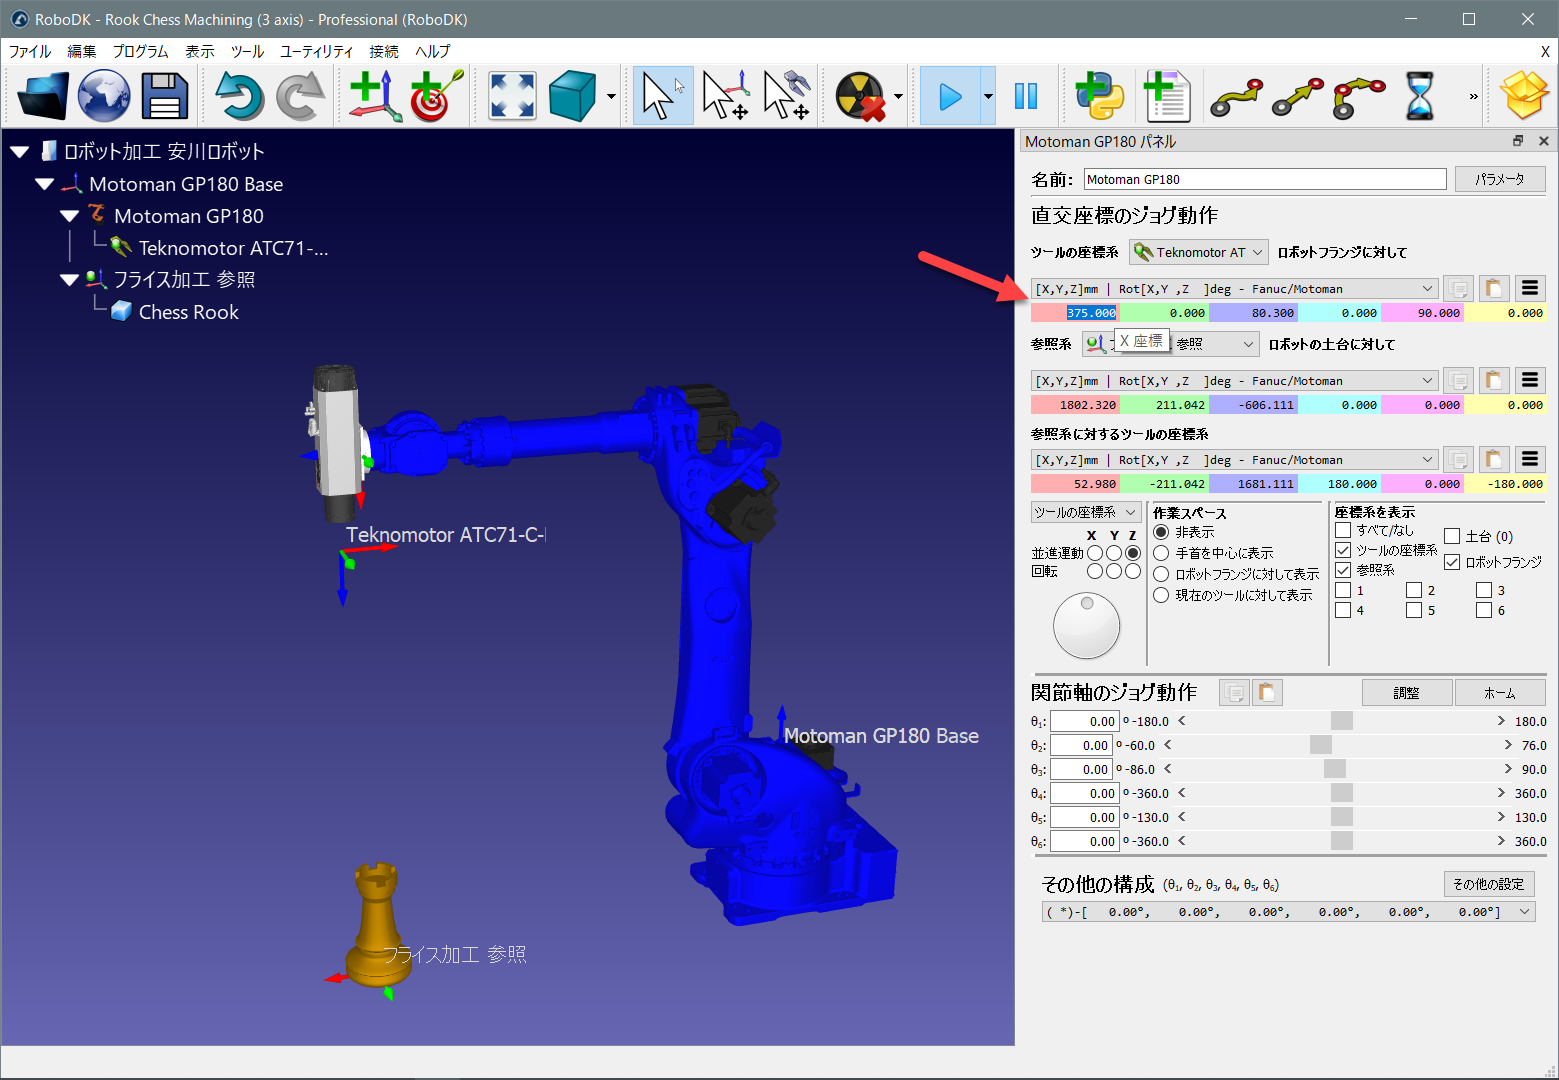Open the online library globe icon
This screenshot has height=1080, width=1559.
[104, 96]
